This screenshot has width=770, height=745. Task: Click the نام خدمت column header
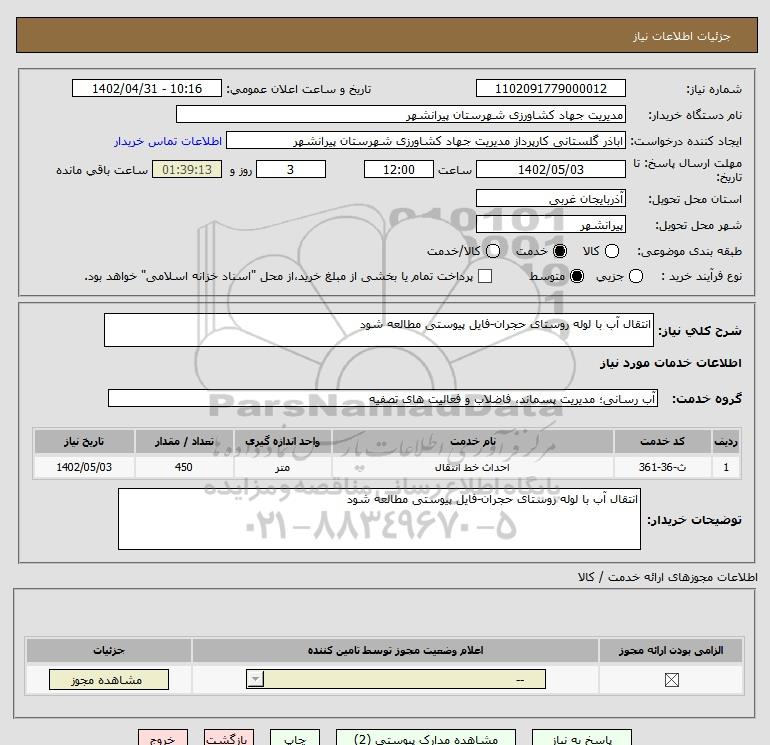point(473,441)
